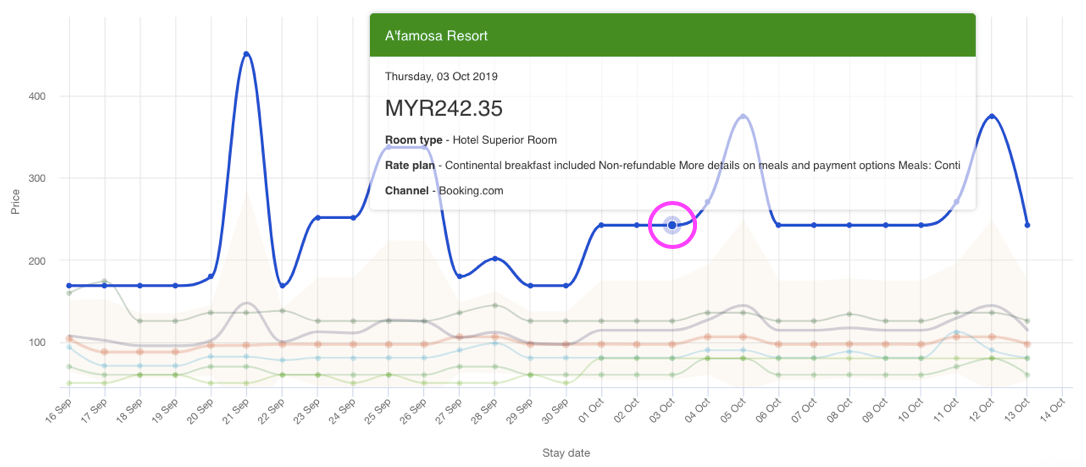
Task: Click the blue line data point for 16 Sep
Action: [x=69, y=285]
